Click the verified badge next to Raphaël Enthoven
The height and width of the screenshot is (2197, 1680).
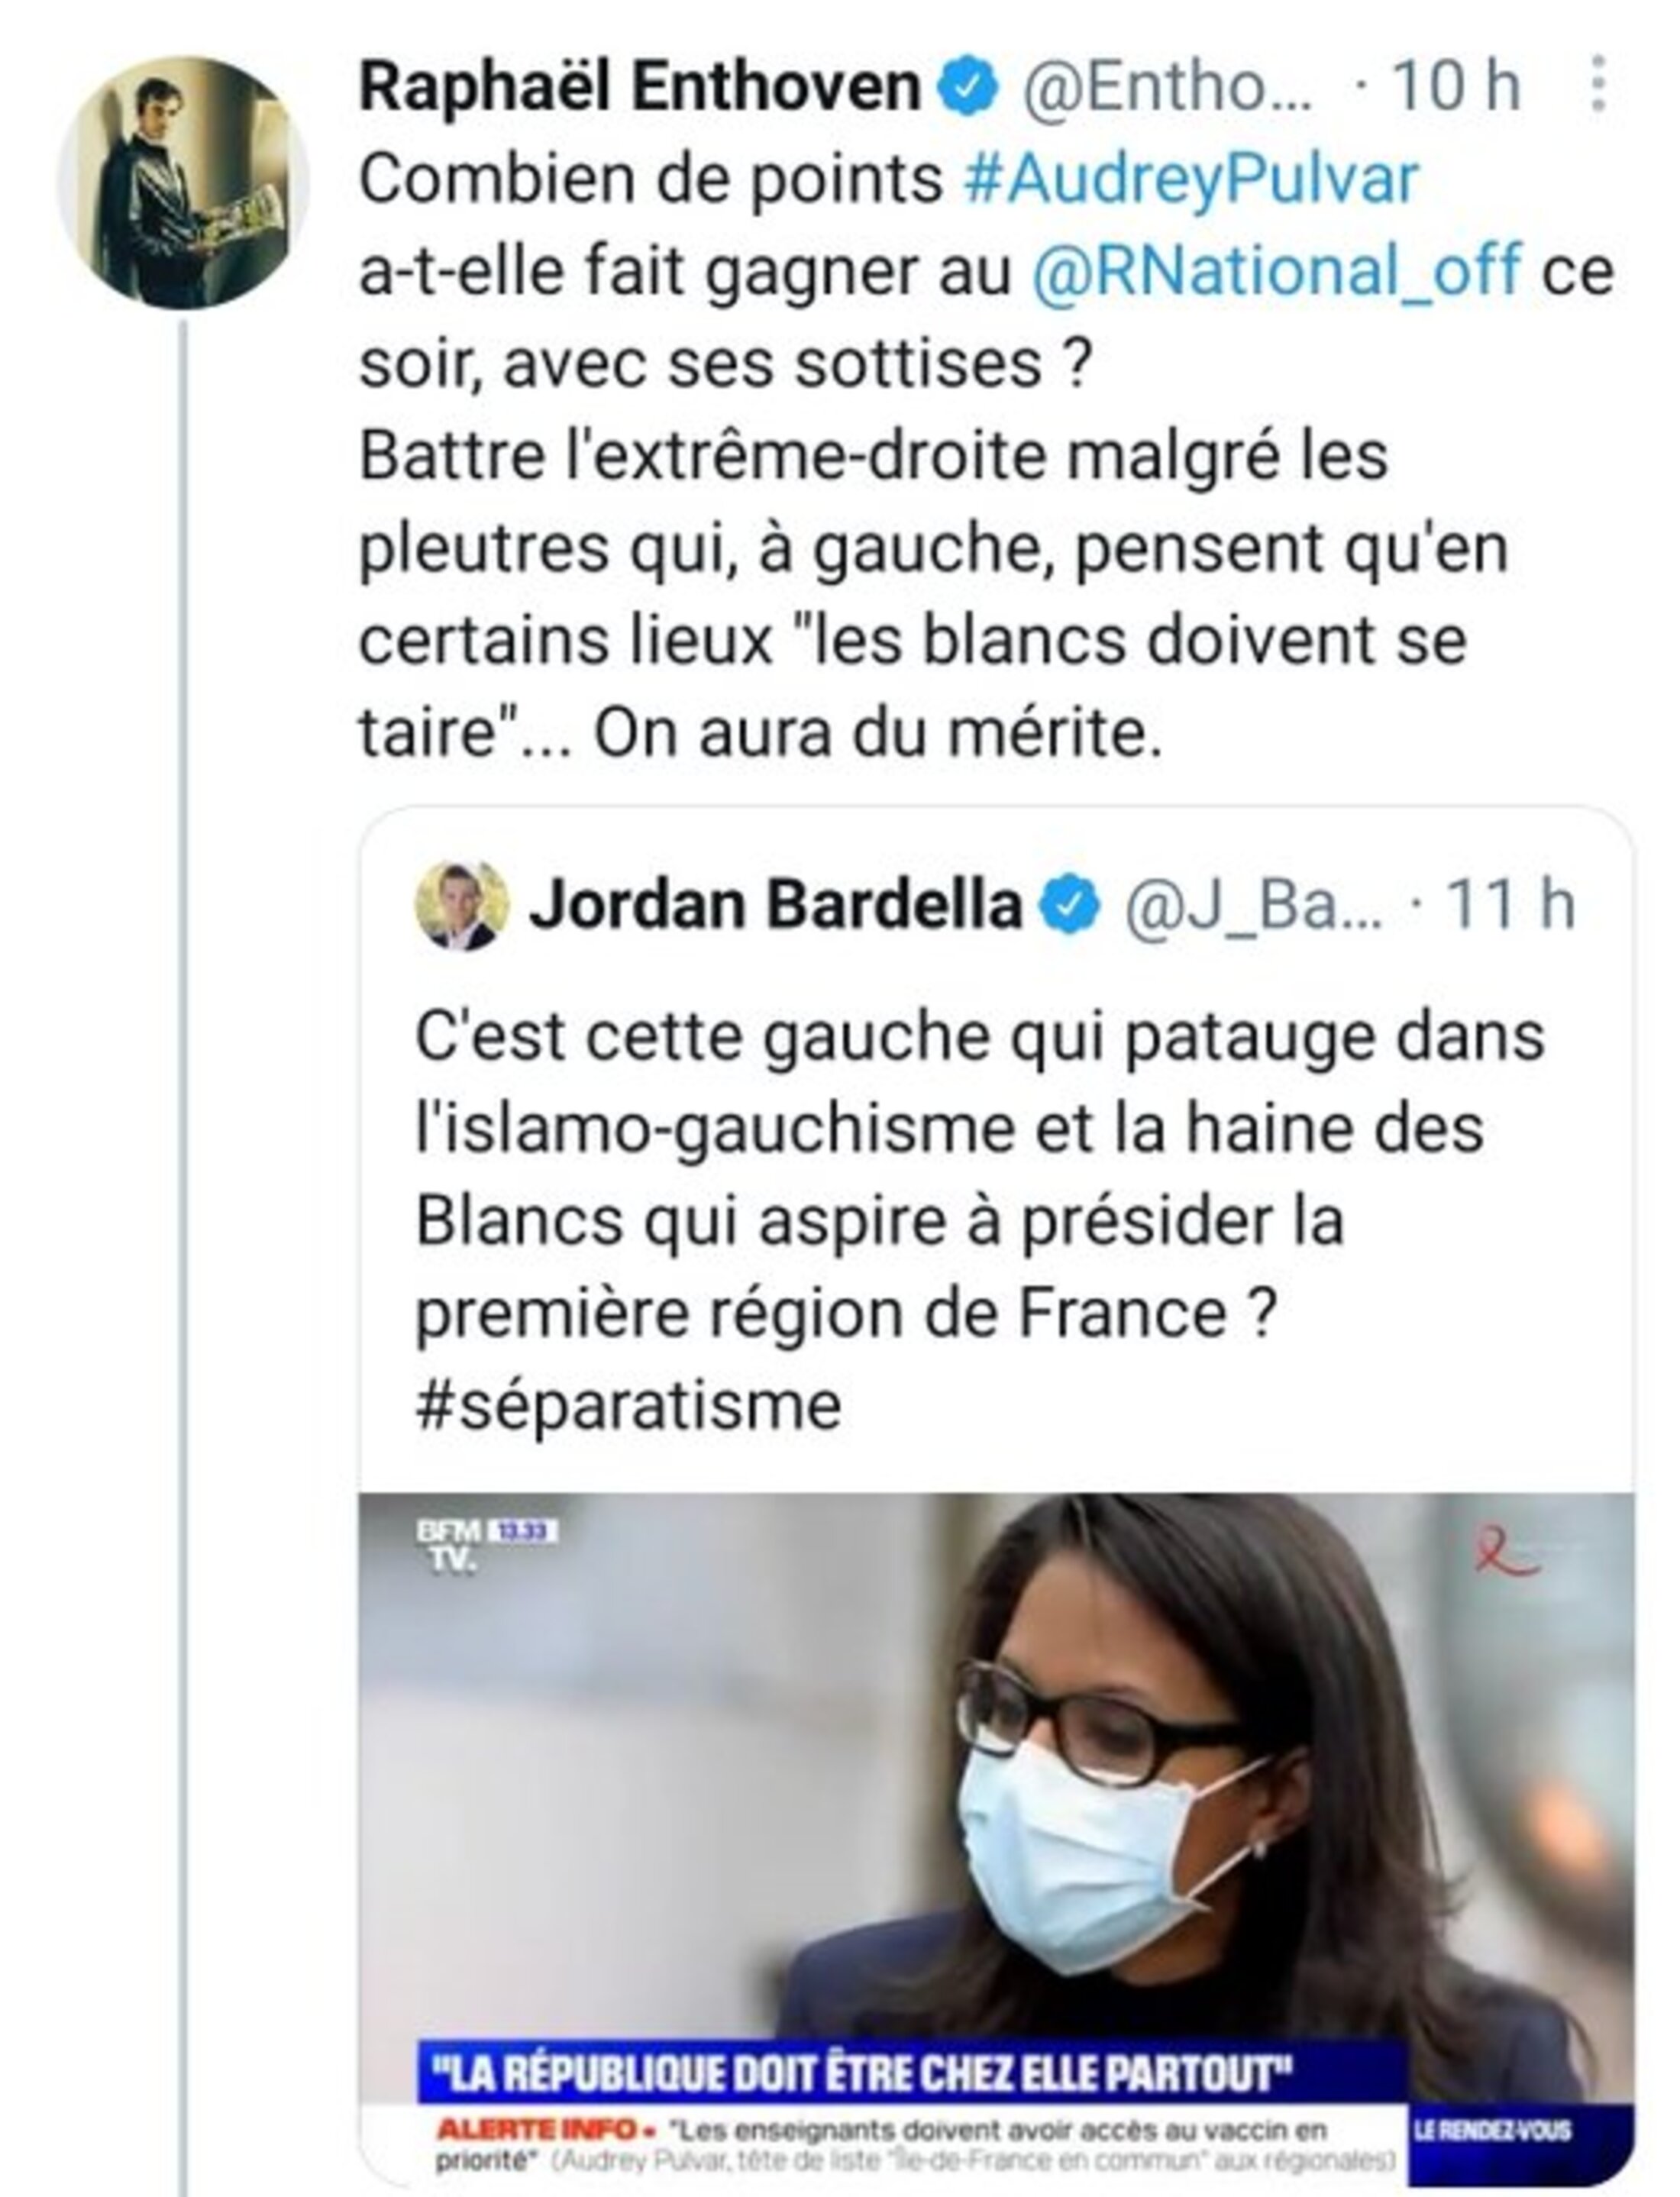[967, 87]
